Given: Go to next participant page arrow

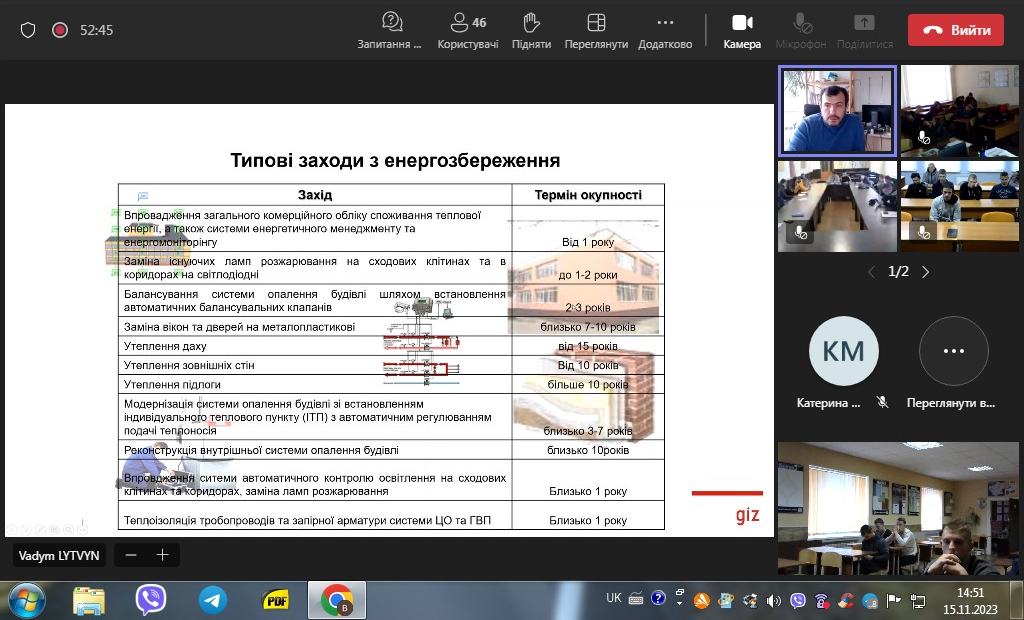Looking at the screenshot, I should (x=926, y=272).
